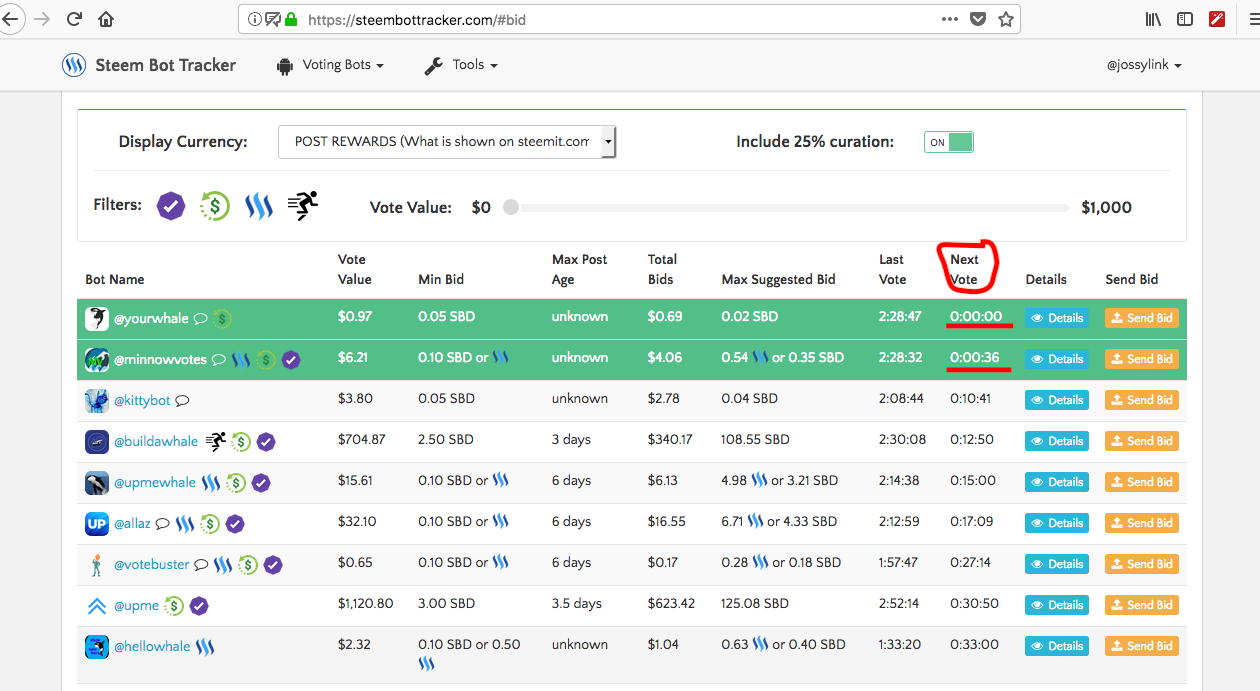This screenshot has height=691, width=1260.
Task: Show site information for the address
Action: [x=254, y=19]
